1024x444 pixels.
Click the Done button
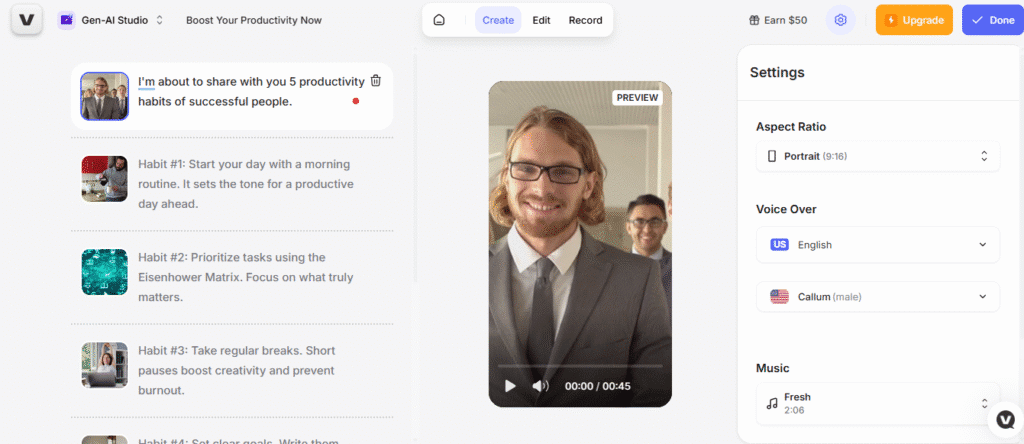993,20
